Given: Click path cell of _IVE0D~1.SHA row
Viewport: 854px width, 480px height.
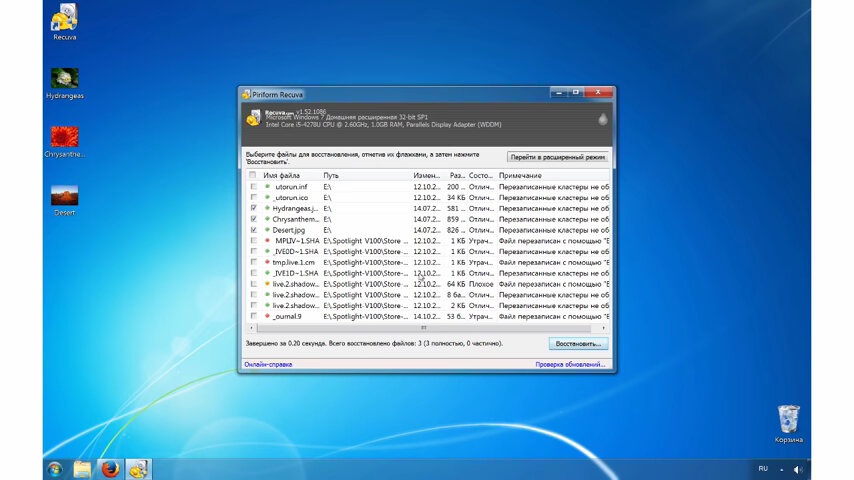Looking at the screenshot, I should (365, 251).
